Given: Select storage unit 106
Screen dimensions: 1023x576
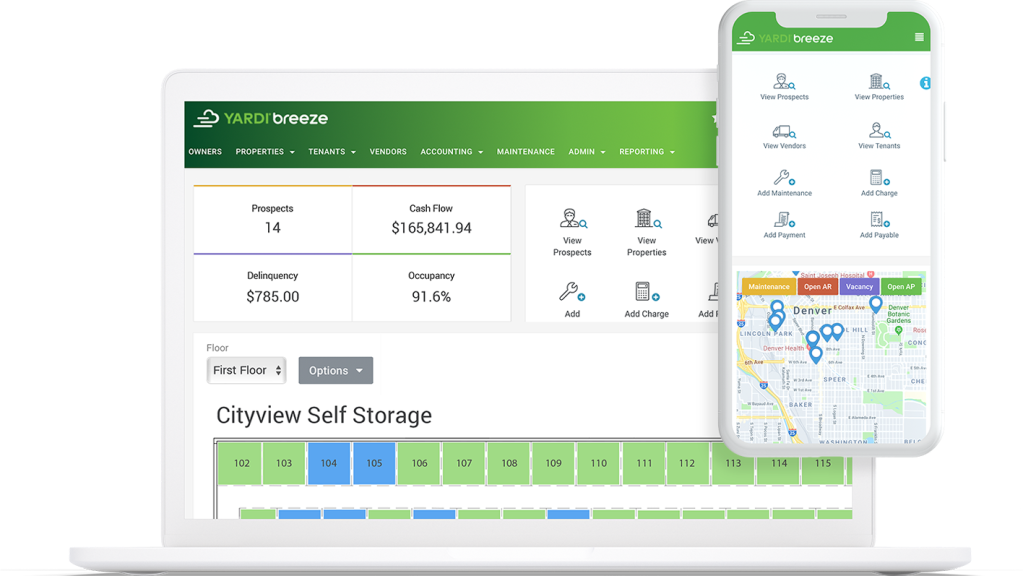Looking at the screenshot, I should (419, 463).
